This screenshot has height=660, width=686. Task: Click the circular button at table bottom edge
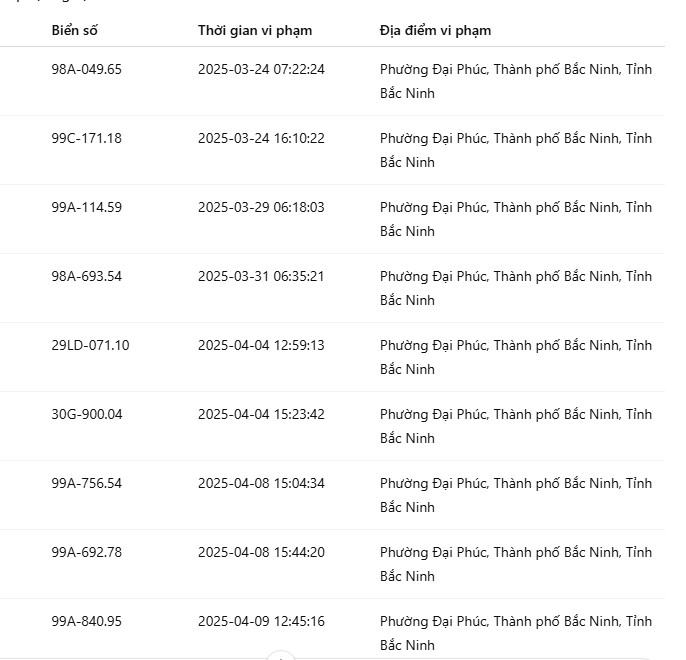click(x=281, y=656)
